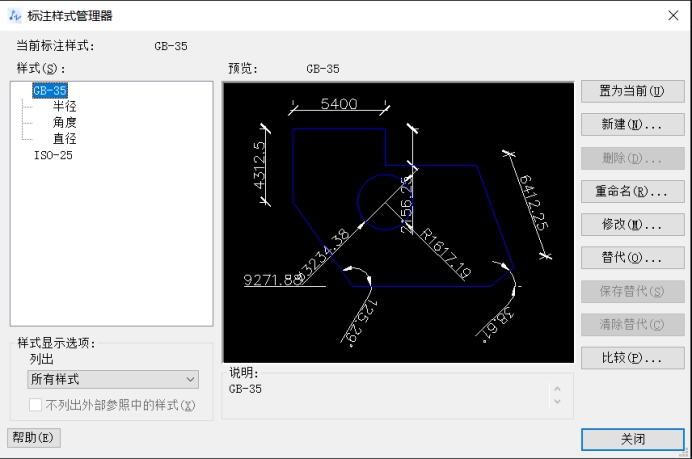Open help with 帮助 button

click(x=36, y=437)
